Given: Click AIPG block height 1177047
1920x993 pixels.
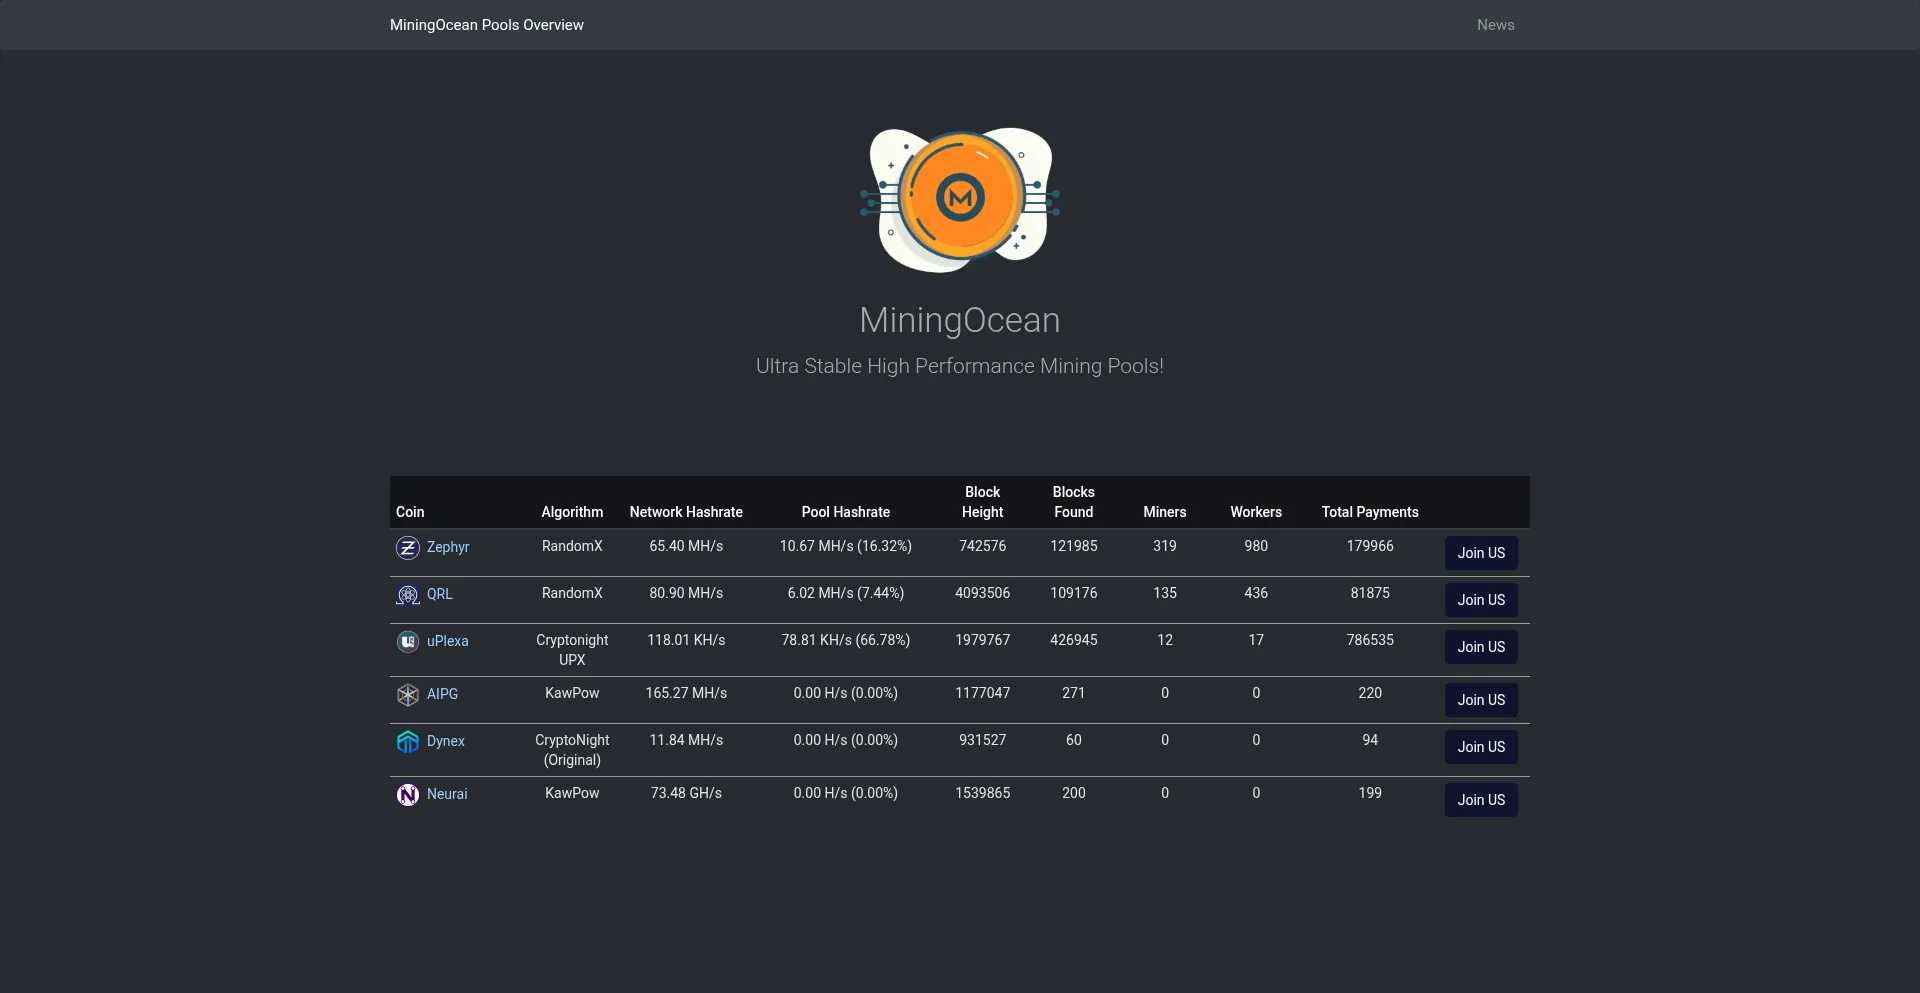Looking at the screenshot, I should (982, 693).
